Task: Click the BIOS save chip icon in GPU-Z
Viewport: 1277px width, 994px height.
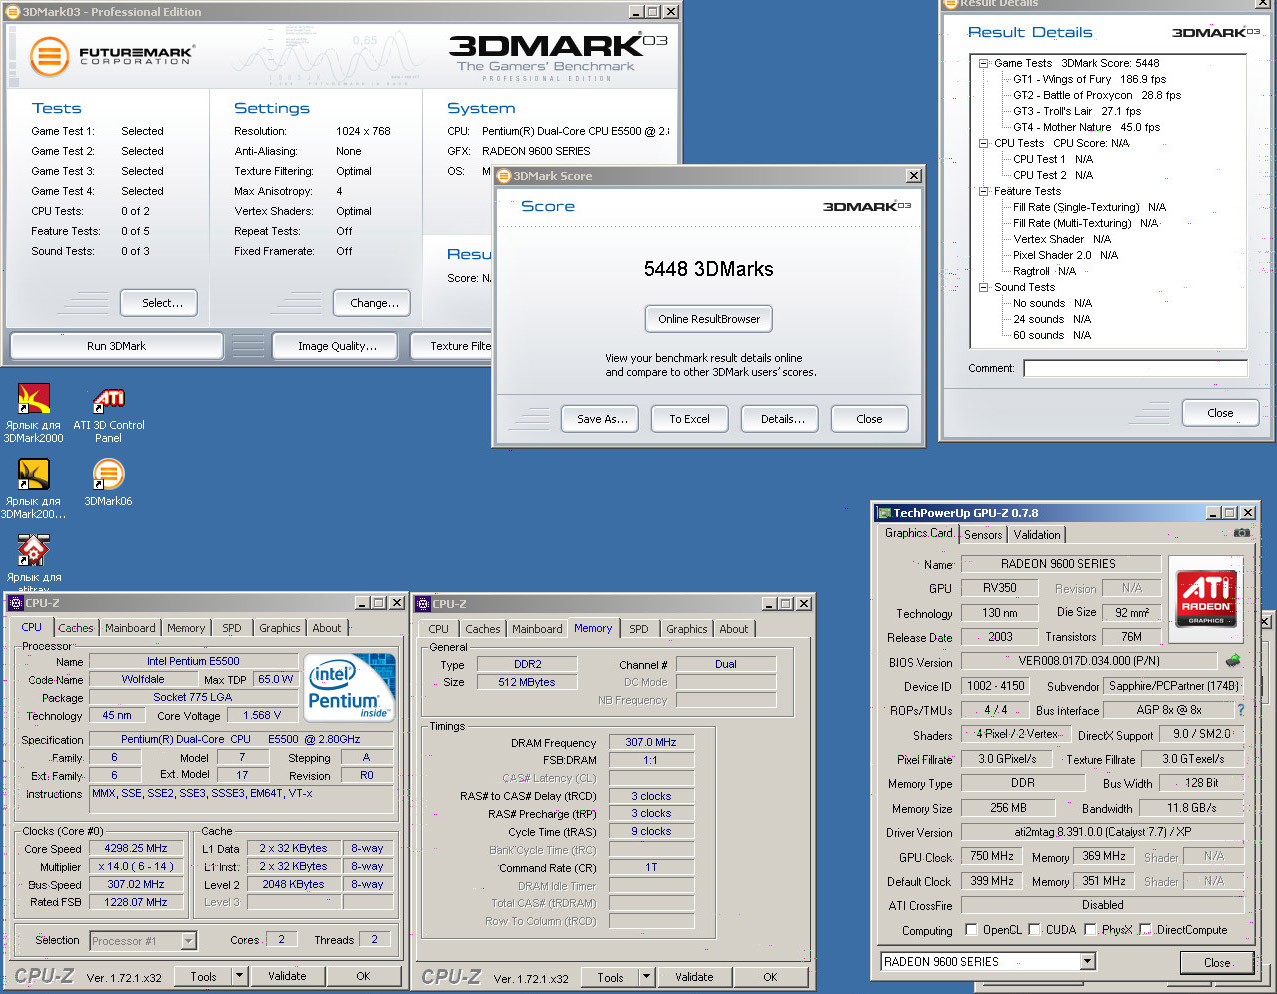Action: [x=1233, y=660]
